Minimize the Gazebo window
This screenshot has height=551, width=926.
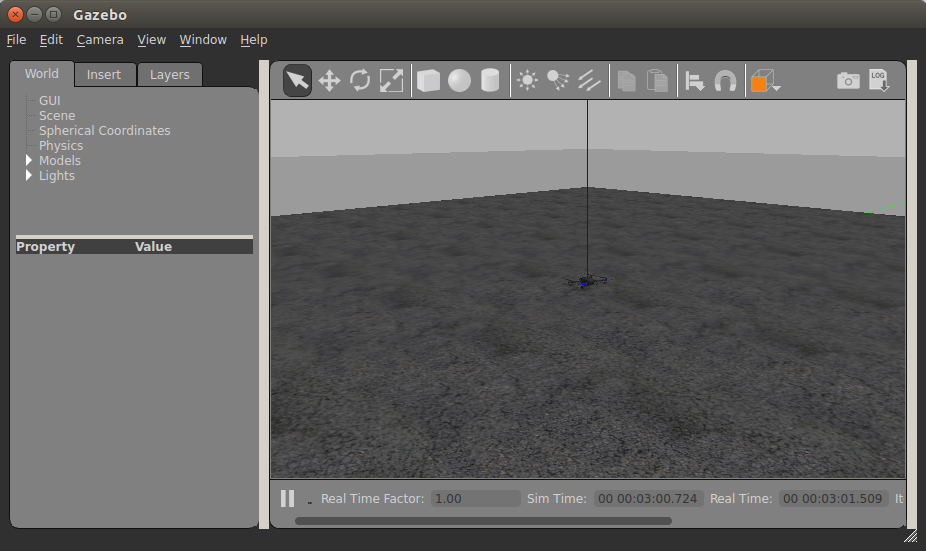click(x=34, y=14)
